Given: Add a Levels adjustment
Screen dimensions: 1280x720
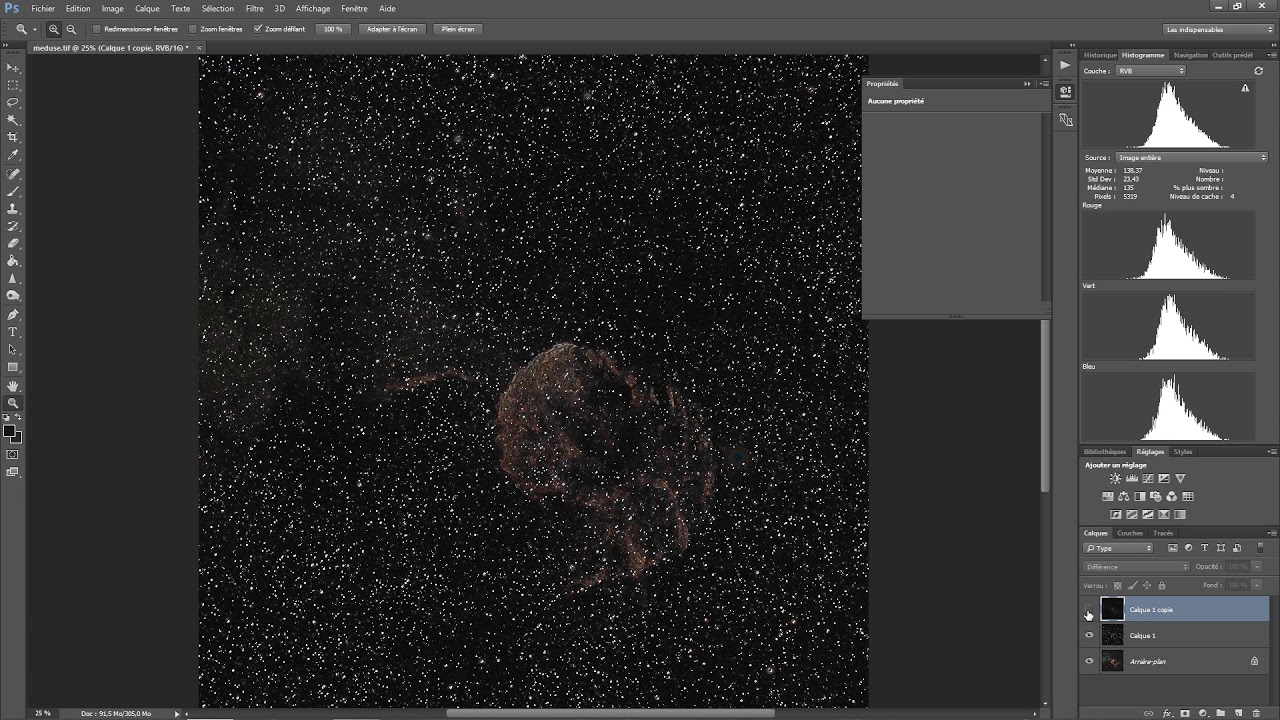Looking at the screenshot, I should (x=1131, y=478).
